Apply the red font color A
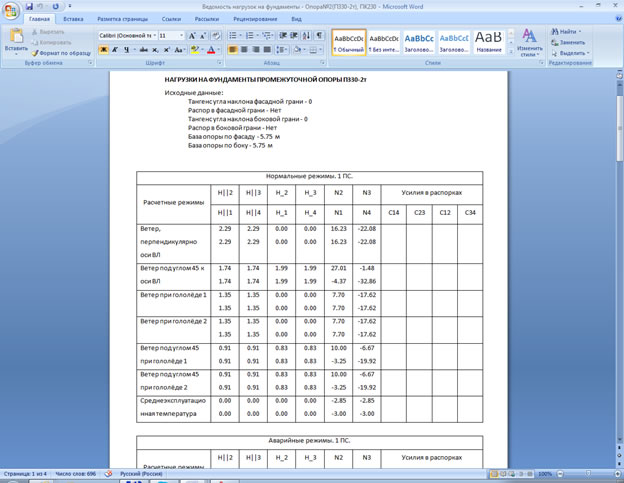624x483 pixels. (x=211, y=50)
